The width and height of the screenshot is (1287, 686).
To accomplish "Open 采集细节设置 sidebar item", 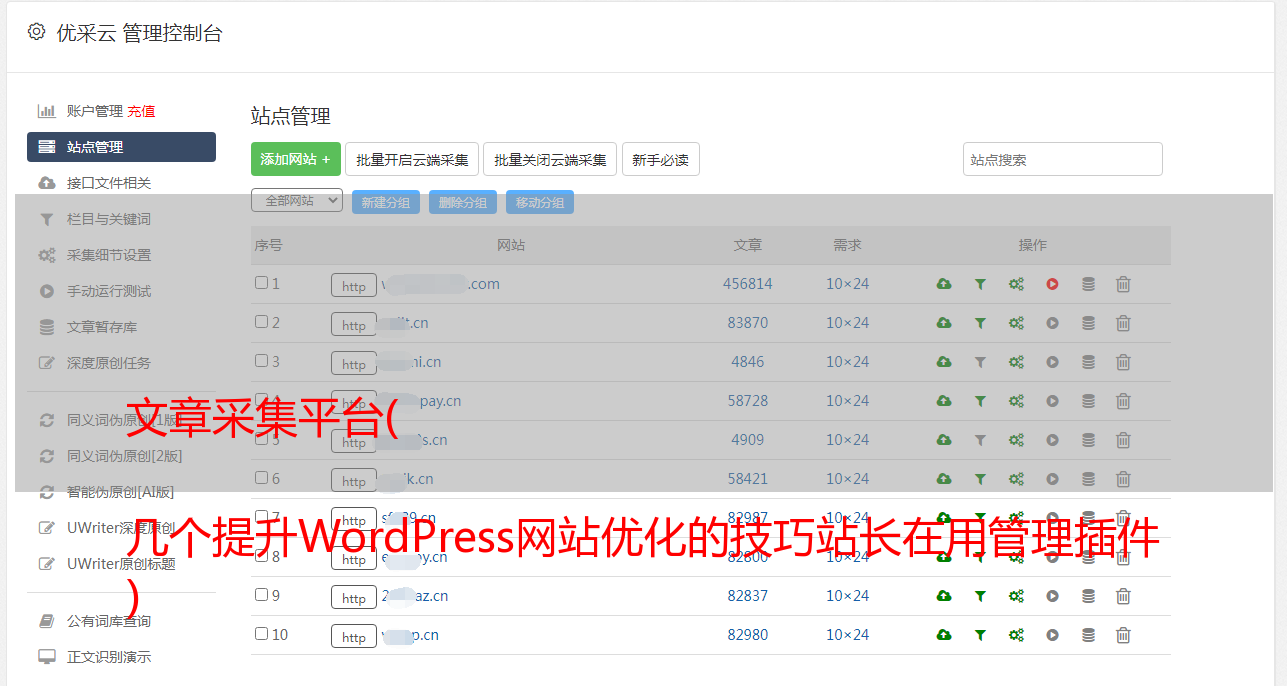I will [x=108, y=255].
